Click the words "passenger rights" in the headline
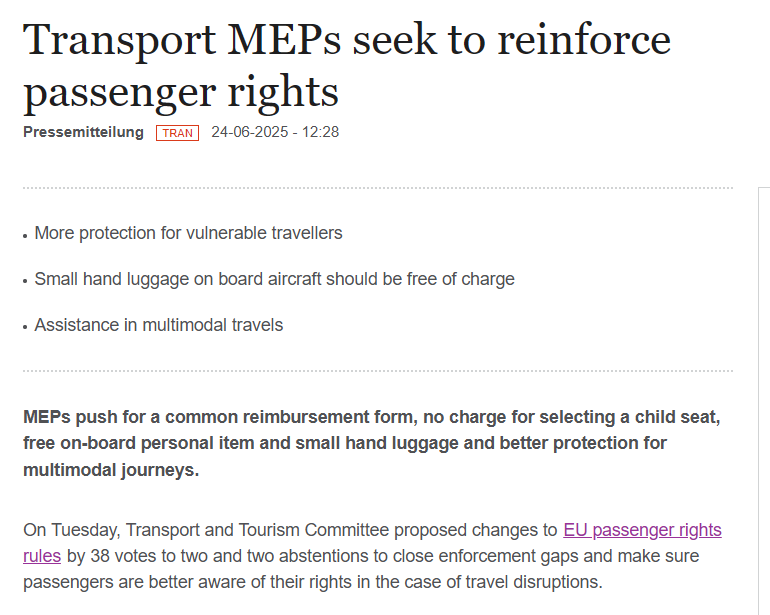 (181, 92)
